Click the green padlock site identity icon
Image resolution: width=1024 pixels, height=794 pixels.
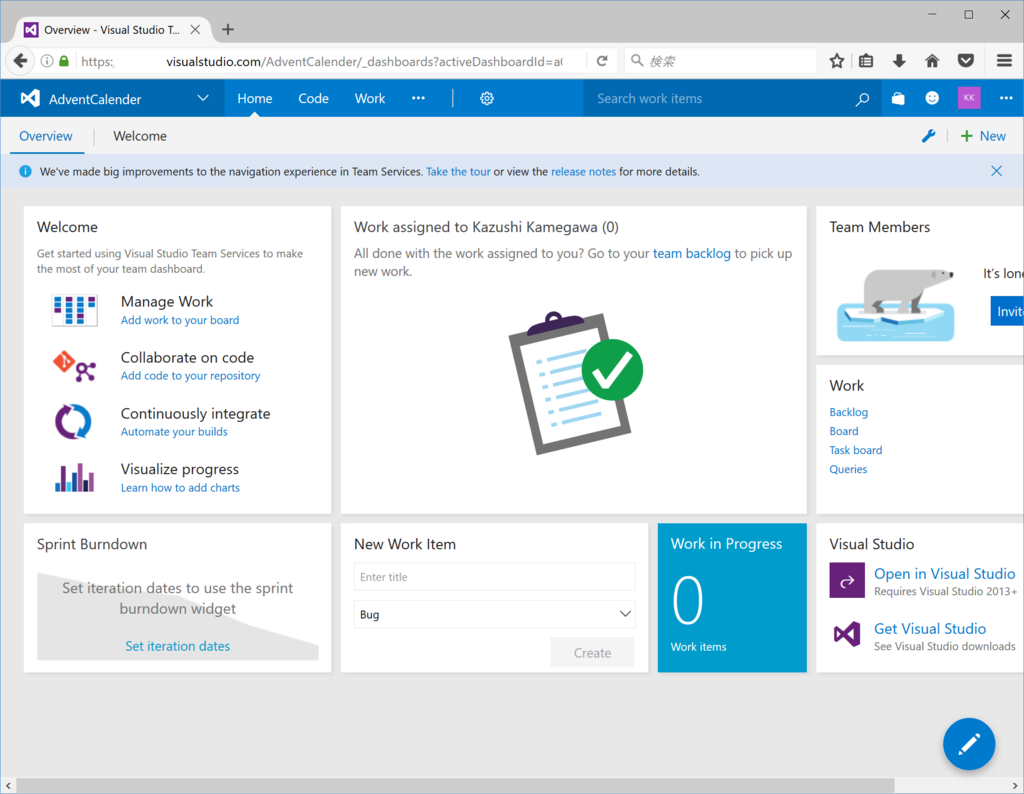tap(64, 61)
